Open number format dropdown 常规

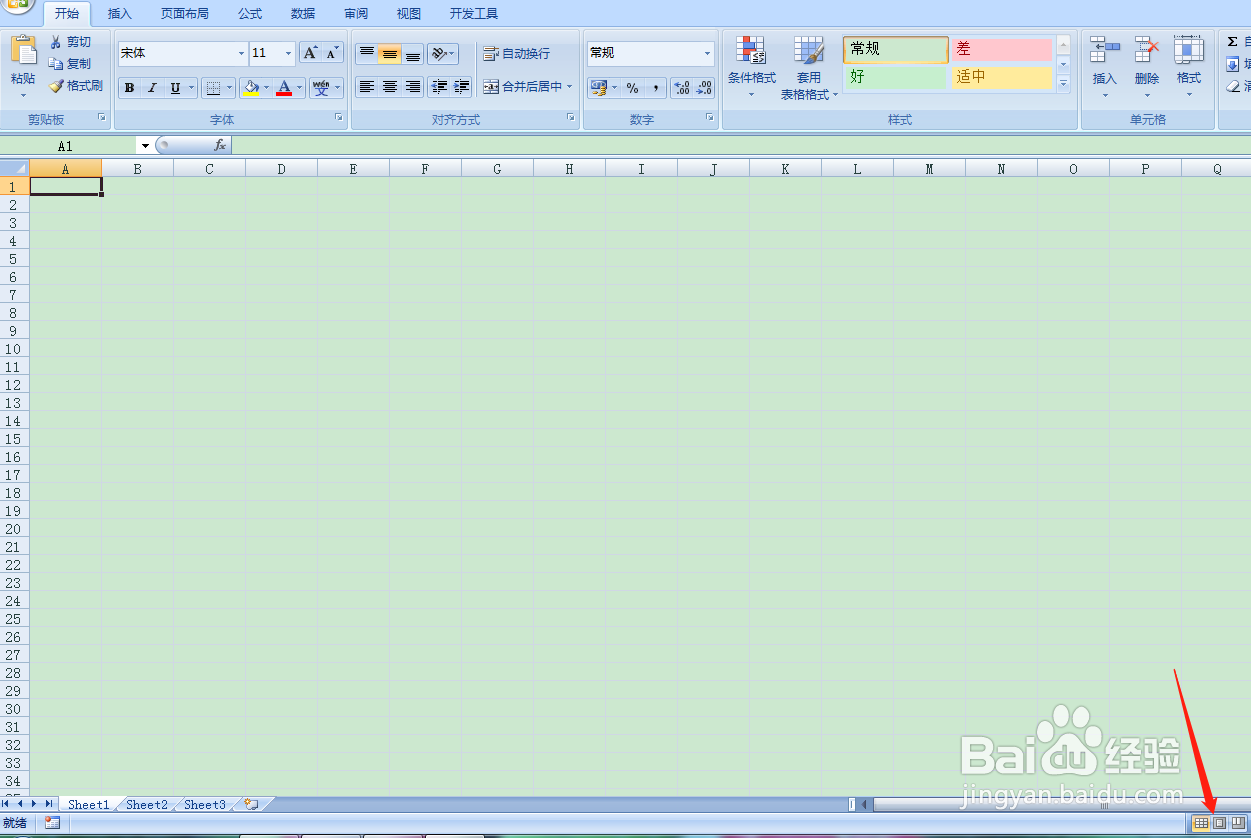708,53
